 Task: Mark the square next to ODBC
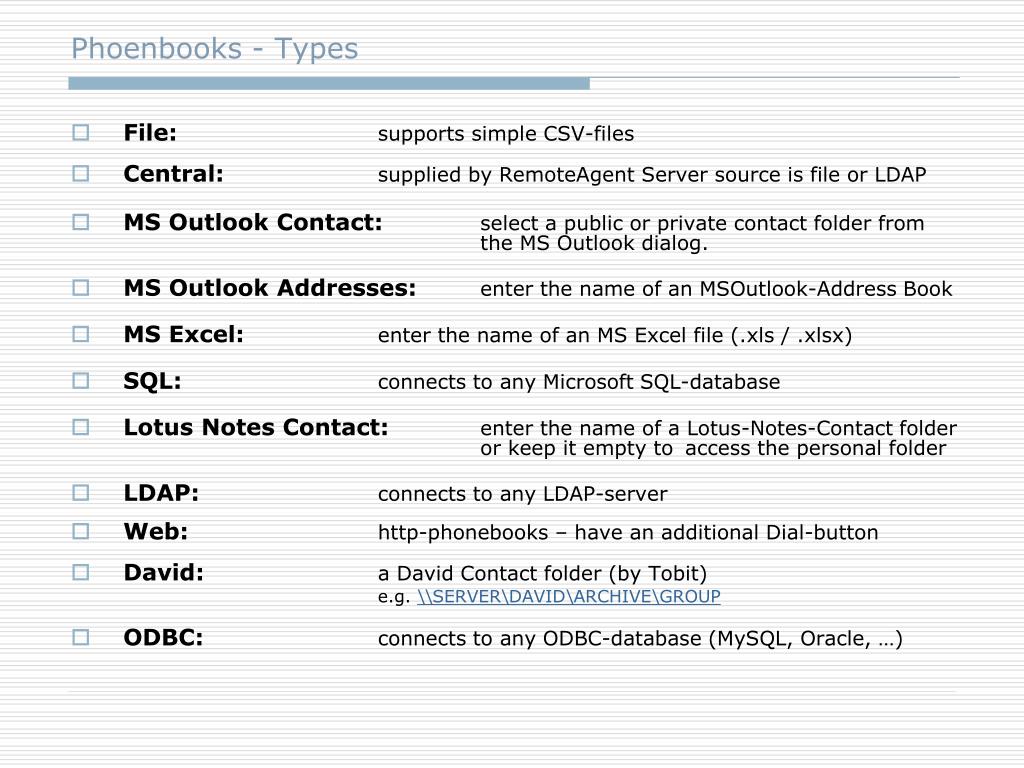click(x=81, y=637)
